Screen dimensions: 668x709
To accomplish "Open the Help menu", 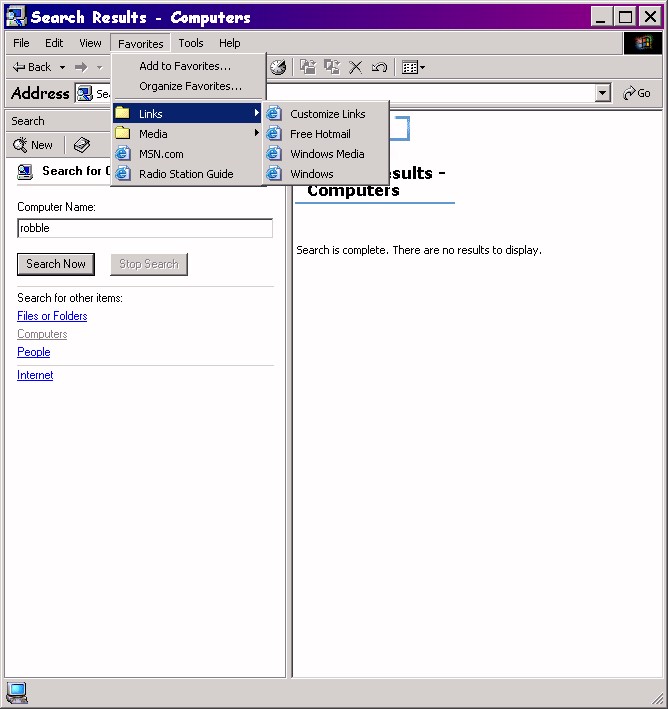I will coord(229,43).
